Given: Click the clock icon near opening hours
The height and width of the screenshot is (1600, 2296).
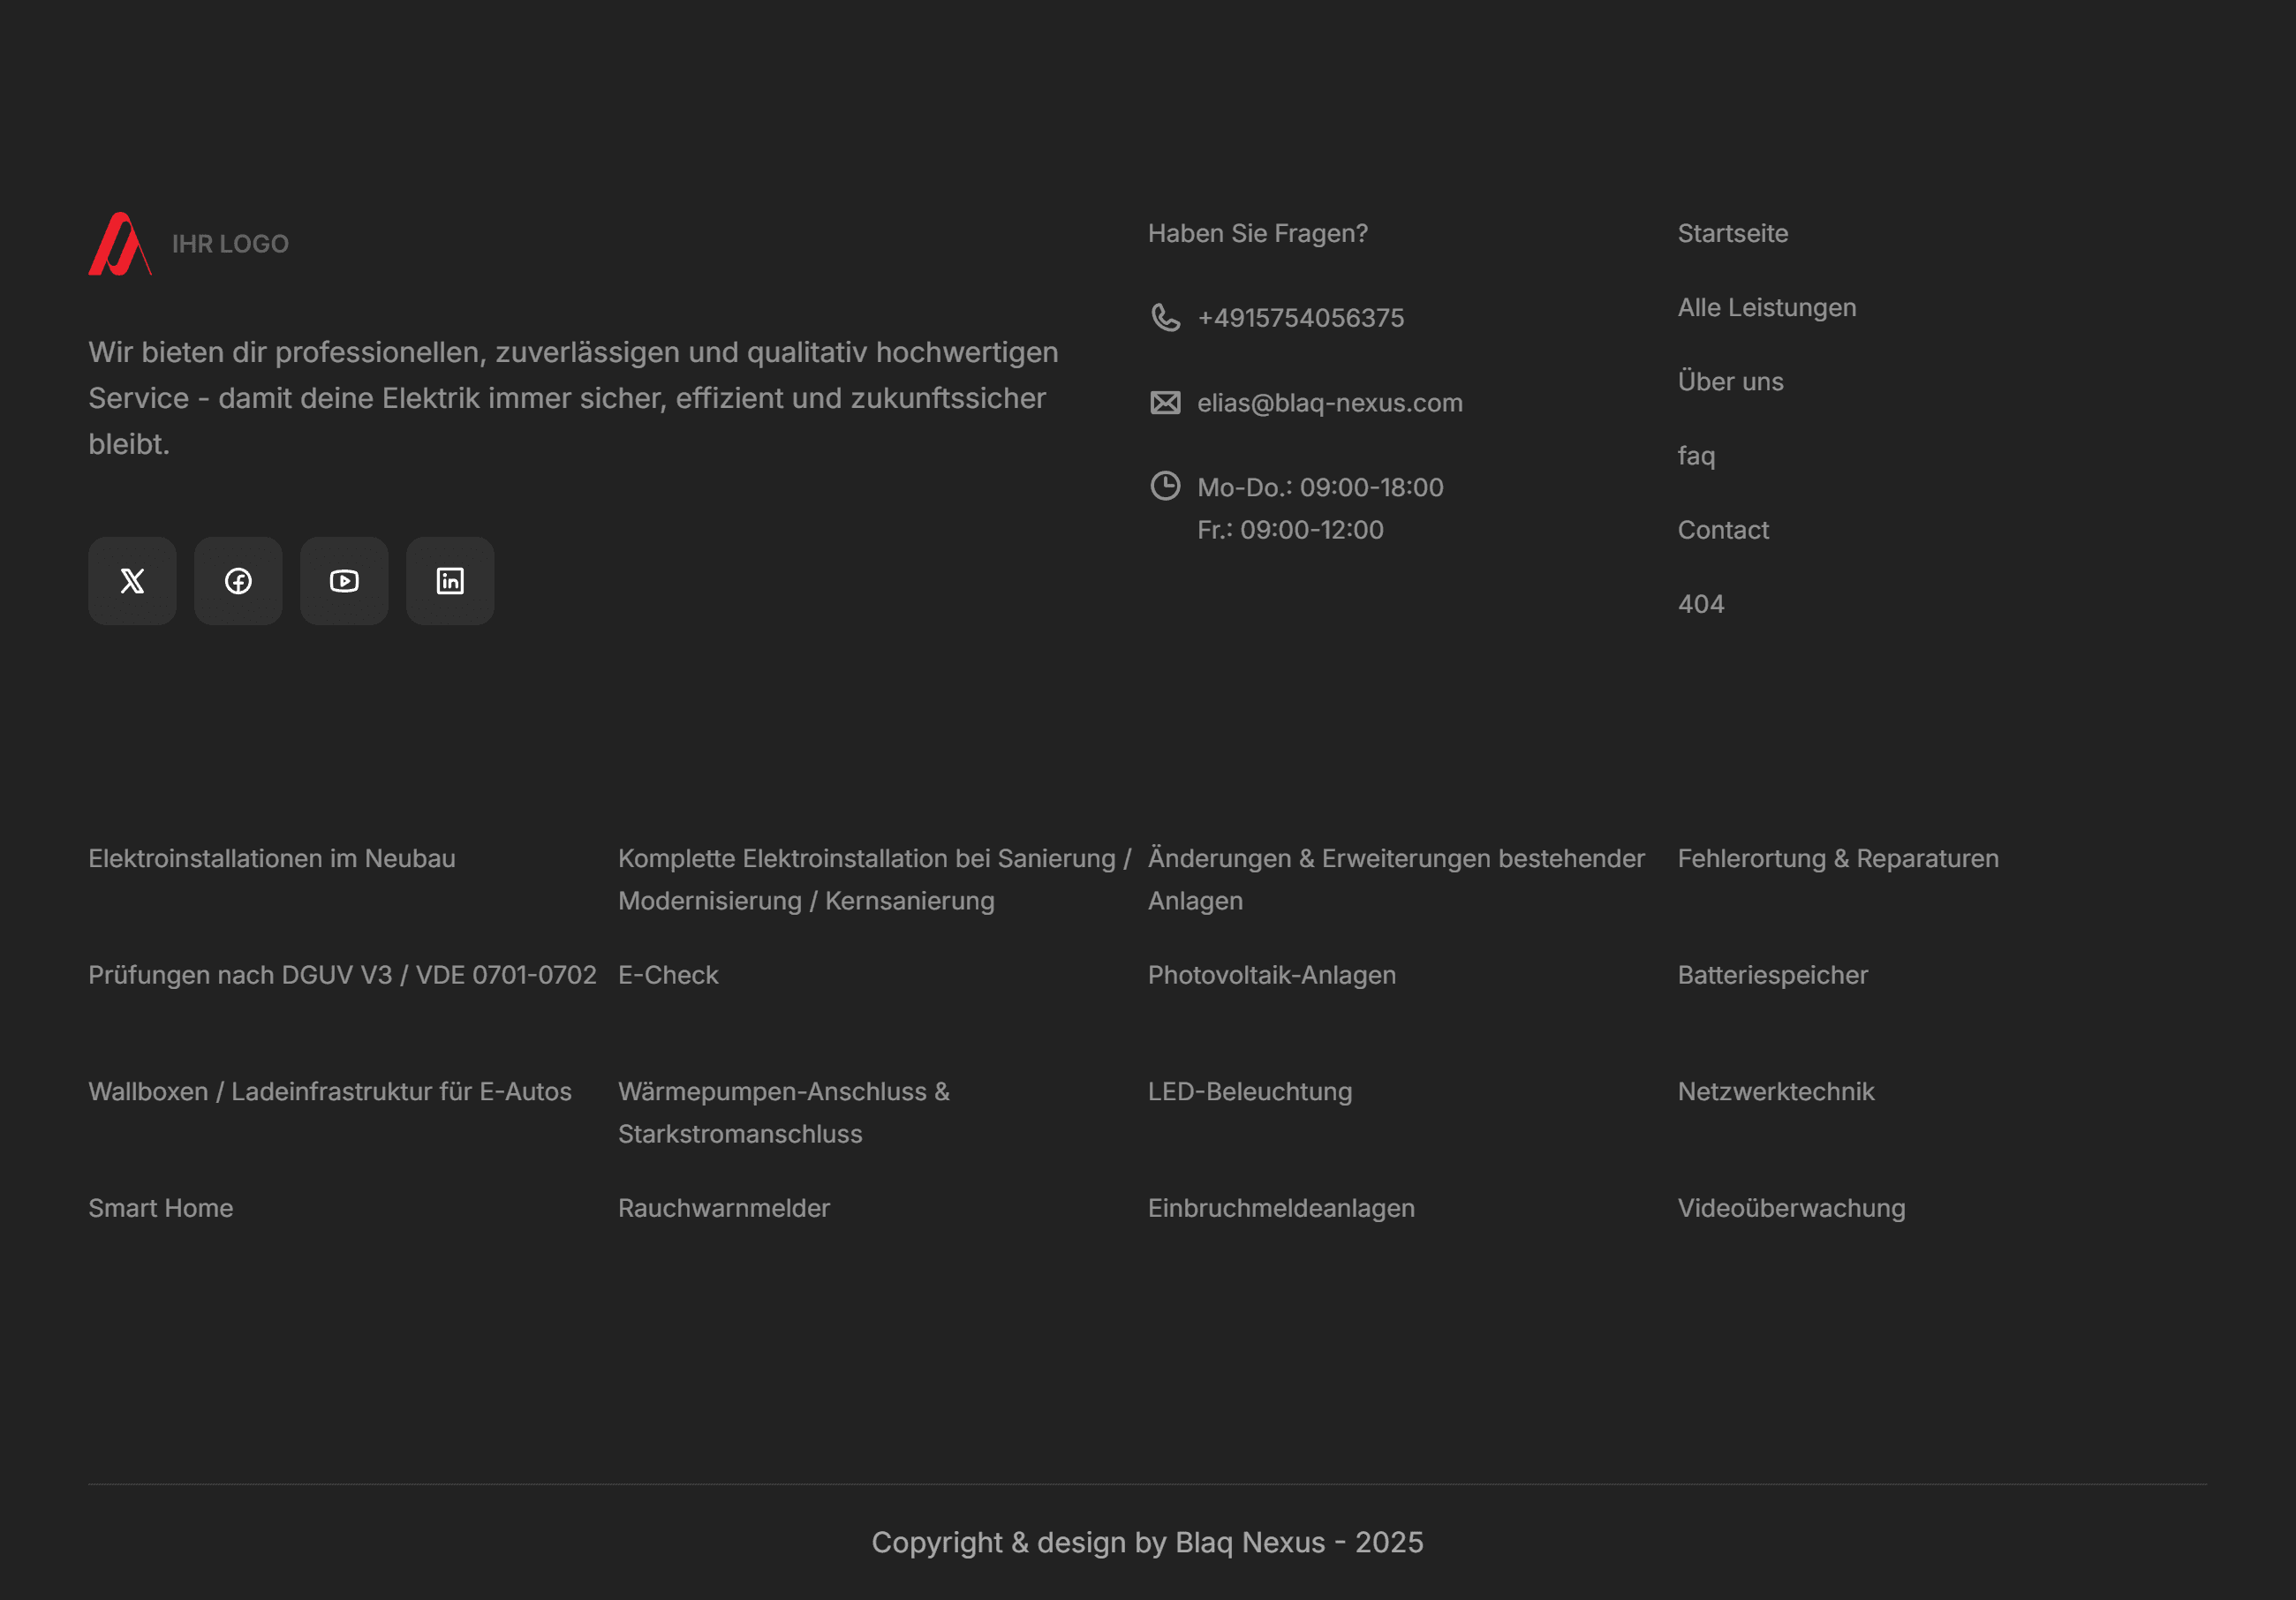Looking at the screenshot, I should (x=1164, y=487).
